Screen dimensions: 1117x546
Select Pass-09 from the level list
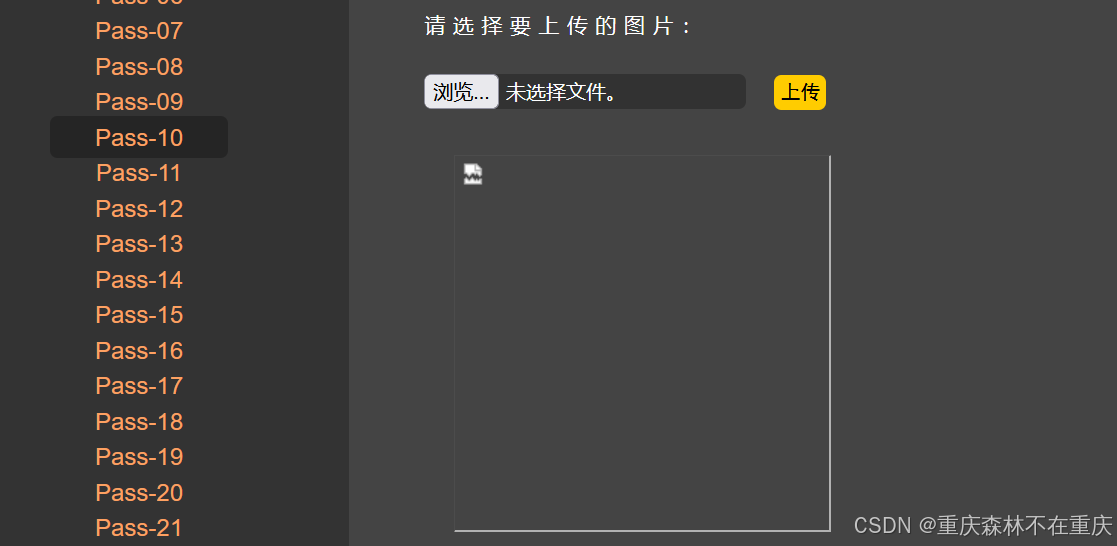[x=139, y=102]
